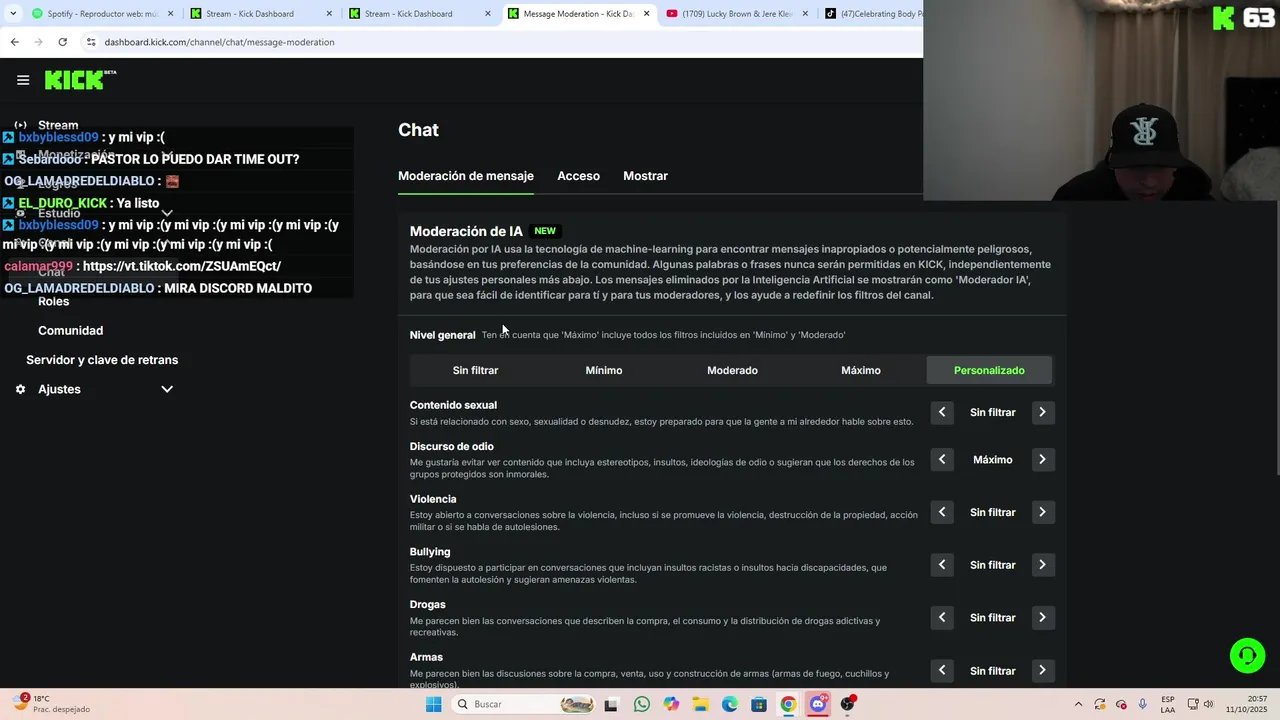Switch to first Stream - Kick Dashboard tab
This screenshot has width=1280, height=720.
pyautogui.click(x=262, y=14)
